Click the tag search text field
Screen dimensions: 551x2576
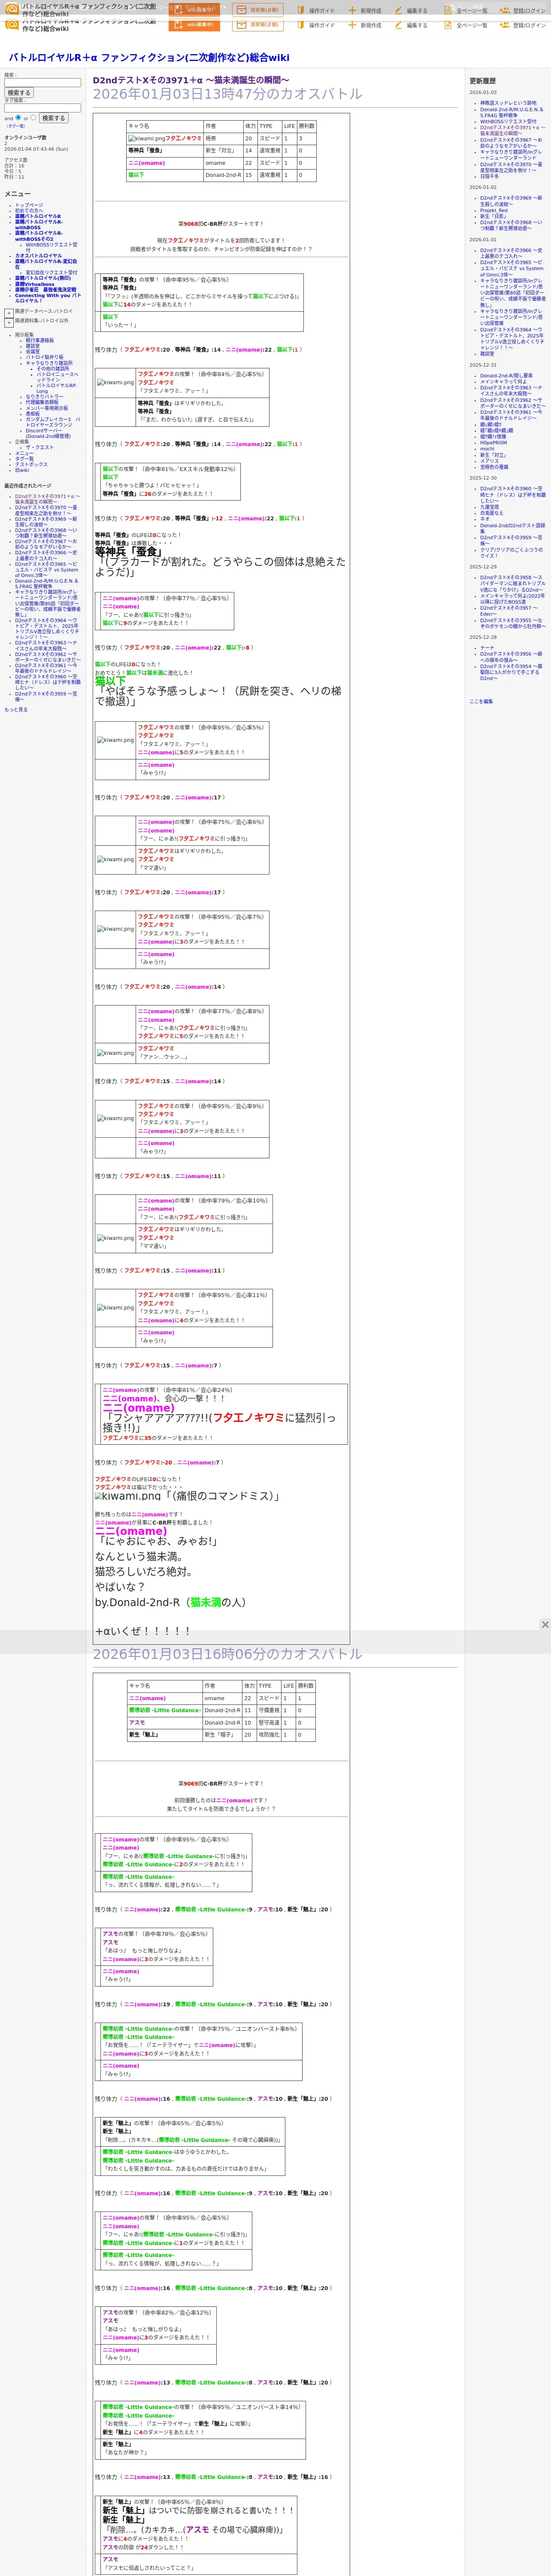point(42,108)
